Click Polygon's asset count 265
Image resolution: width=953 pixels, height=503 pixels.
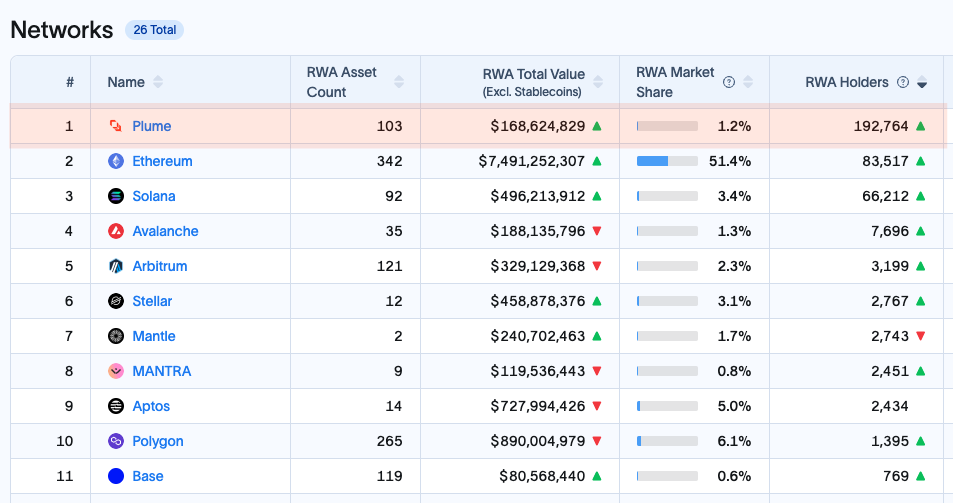[x=390, y=441]
